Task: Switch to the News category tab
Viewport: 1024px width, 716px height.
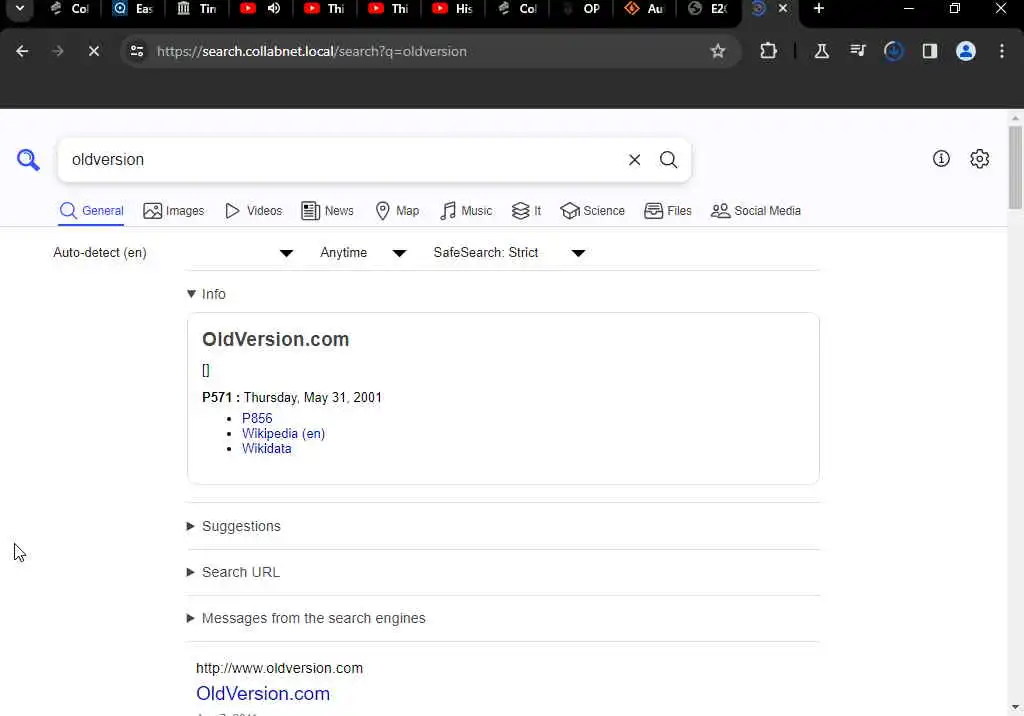Action: [327, 210]
